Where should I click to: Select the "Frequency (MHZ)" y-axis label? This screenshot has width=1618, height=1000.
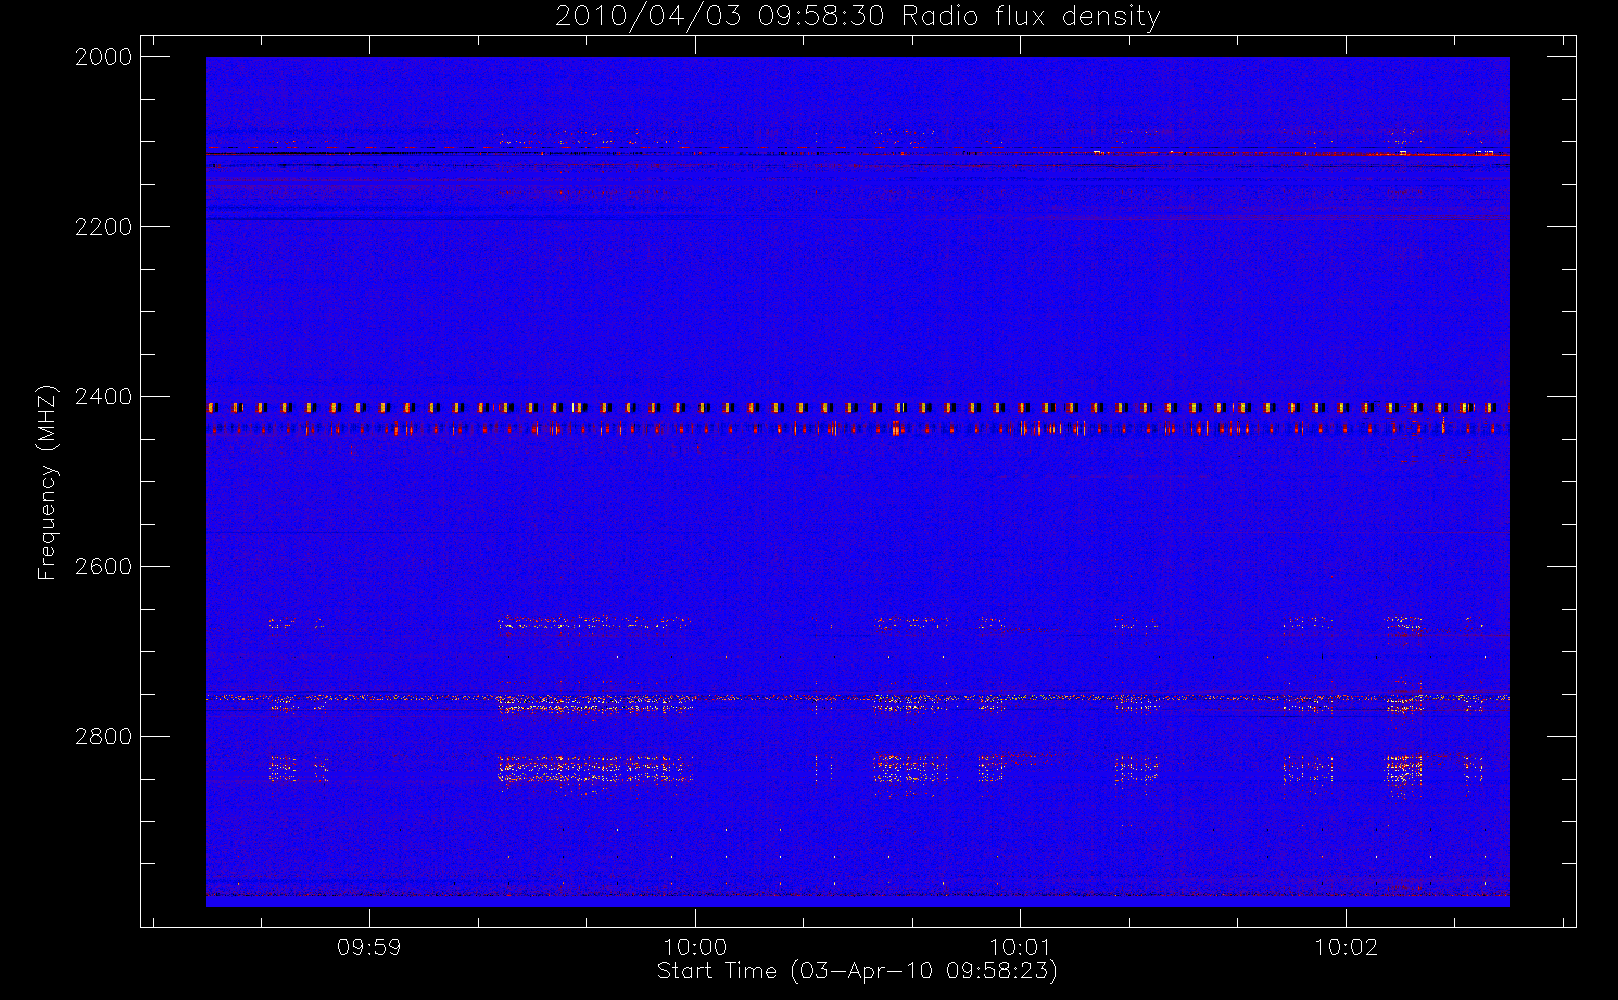(x=46, y=482)
